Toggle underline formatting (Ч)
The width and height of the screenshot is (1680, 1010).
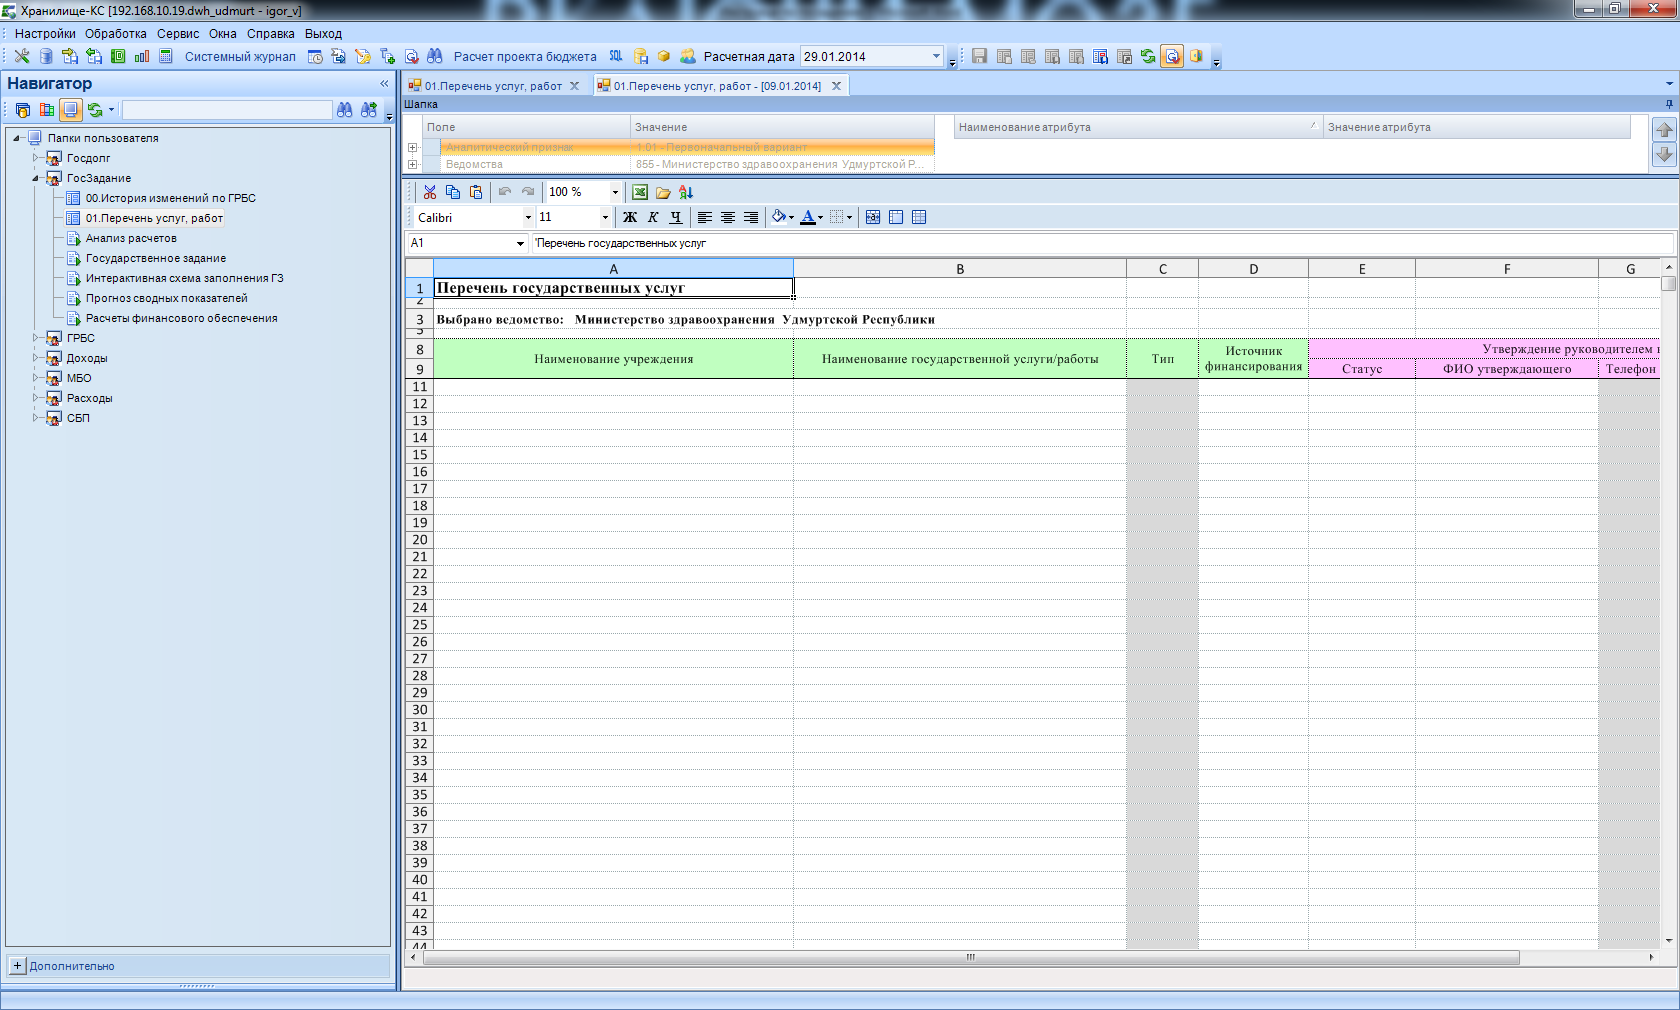pyautogui.click(x=676, y=217)
